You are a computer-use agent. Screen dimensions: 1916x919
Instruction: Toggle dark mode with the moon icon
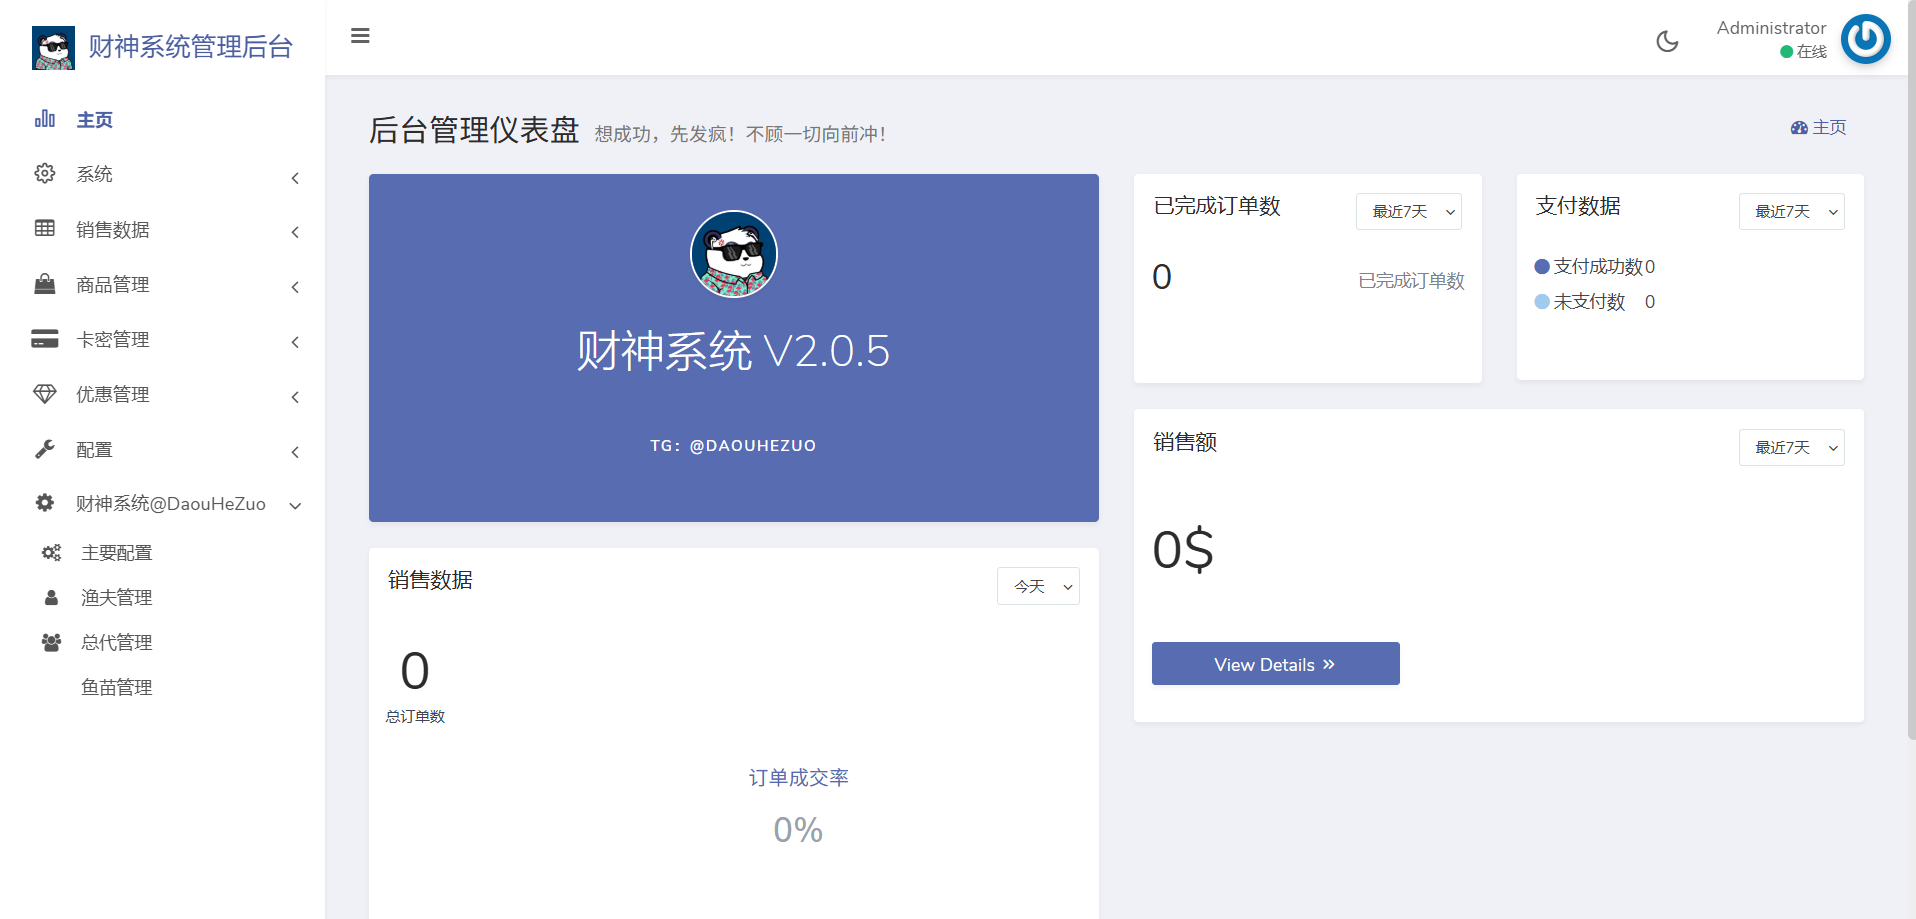click(x=1667, y=41)
